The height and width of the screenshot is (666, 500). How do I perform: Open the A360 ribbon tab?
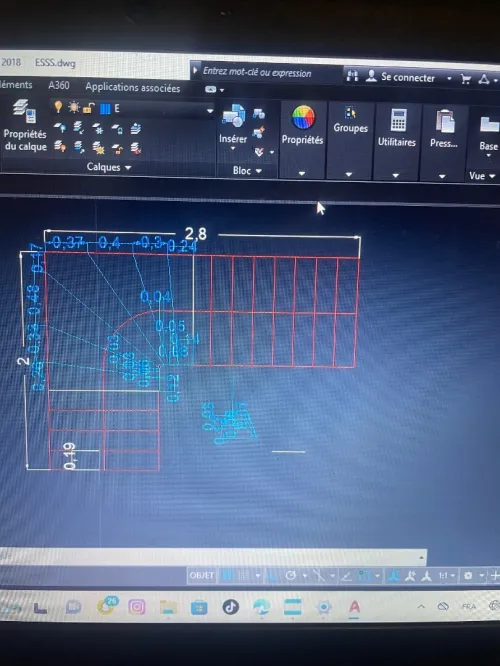(x=59, y=85)
